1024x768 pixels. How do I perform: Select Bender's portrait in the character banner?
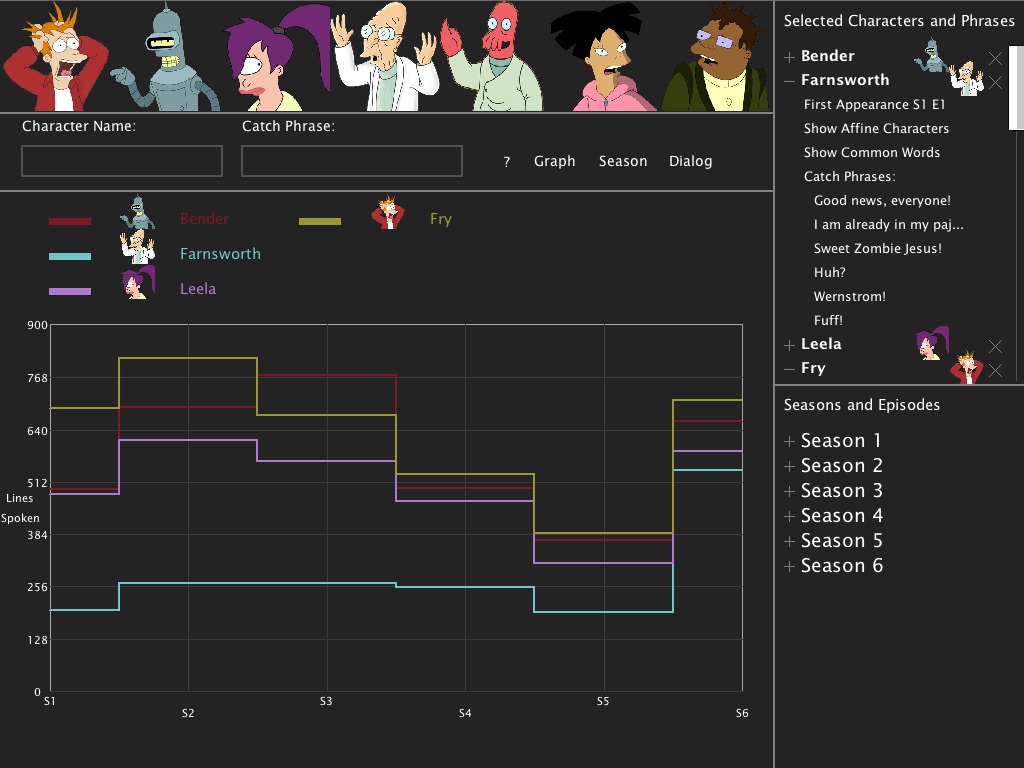pos(165,57)
